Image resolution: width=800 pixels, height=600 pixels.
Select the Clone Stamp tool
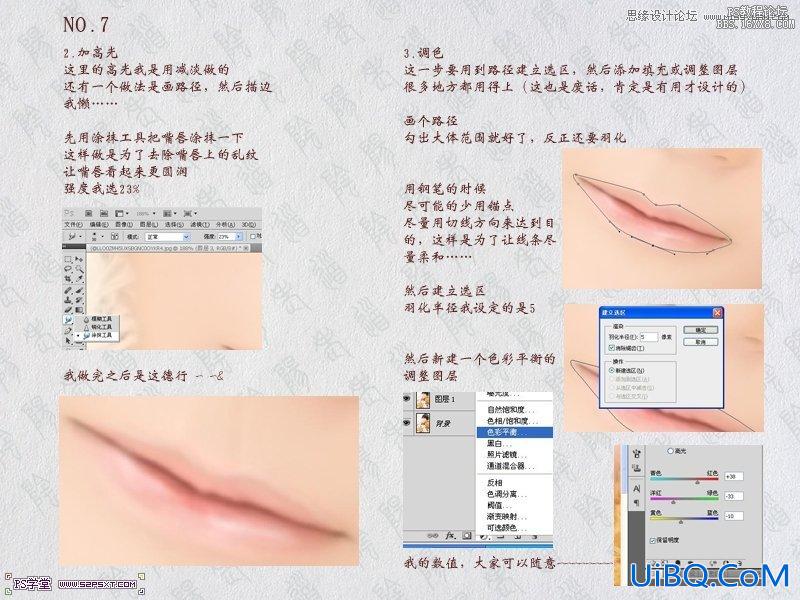68,301
